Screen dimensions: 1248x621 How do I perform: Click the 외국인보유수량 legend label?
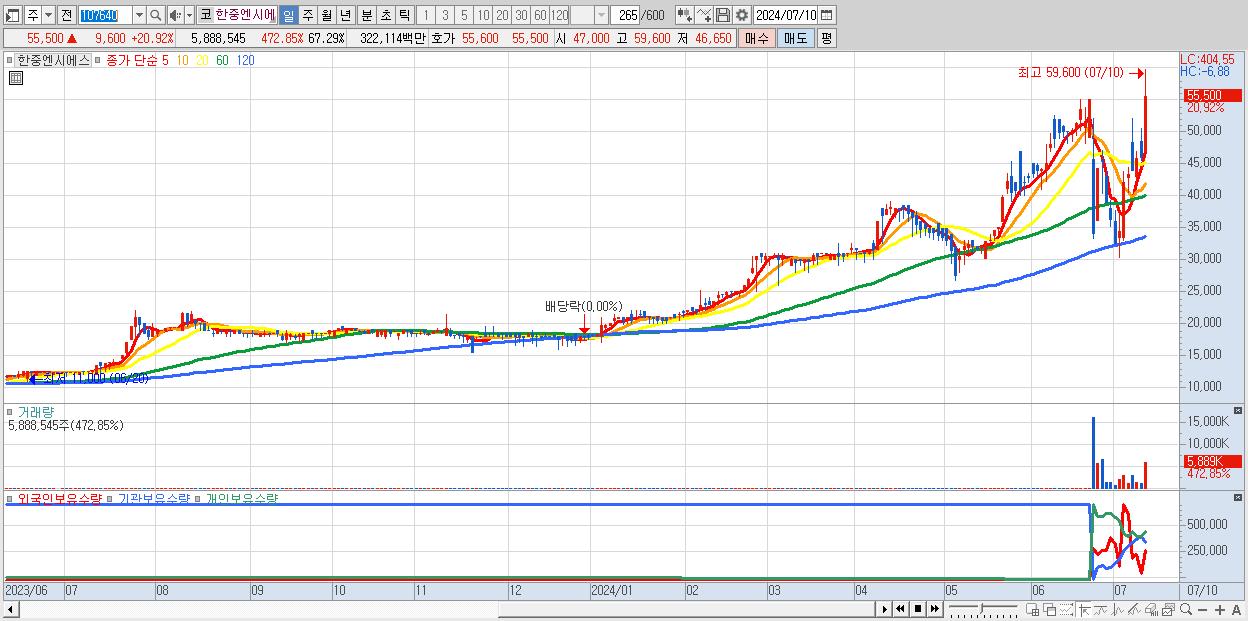click(x=59, y=497)
